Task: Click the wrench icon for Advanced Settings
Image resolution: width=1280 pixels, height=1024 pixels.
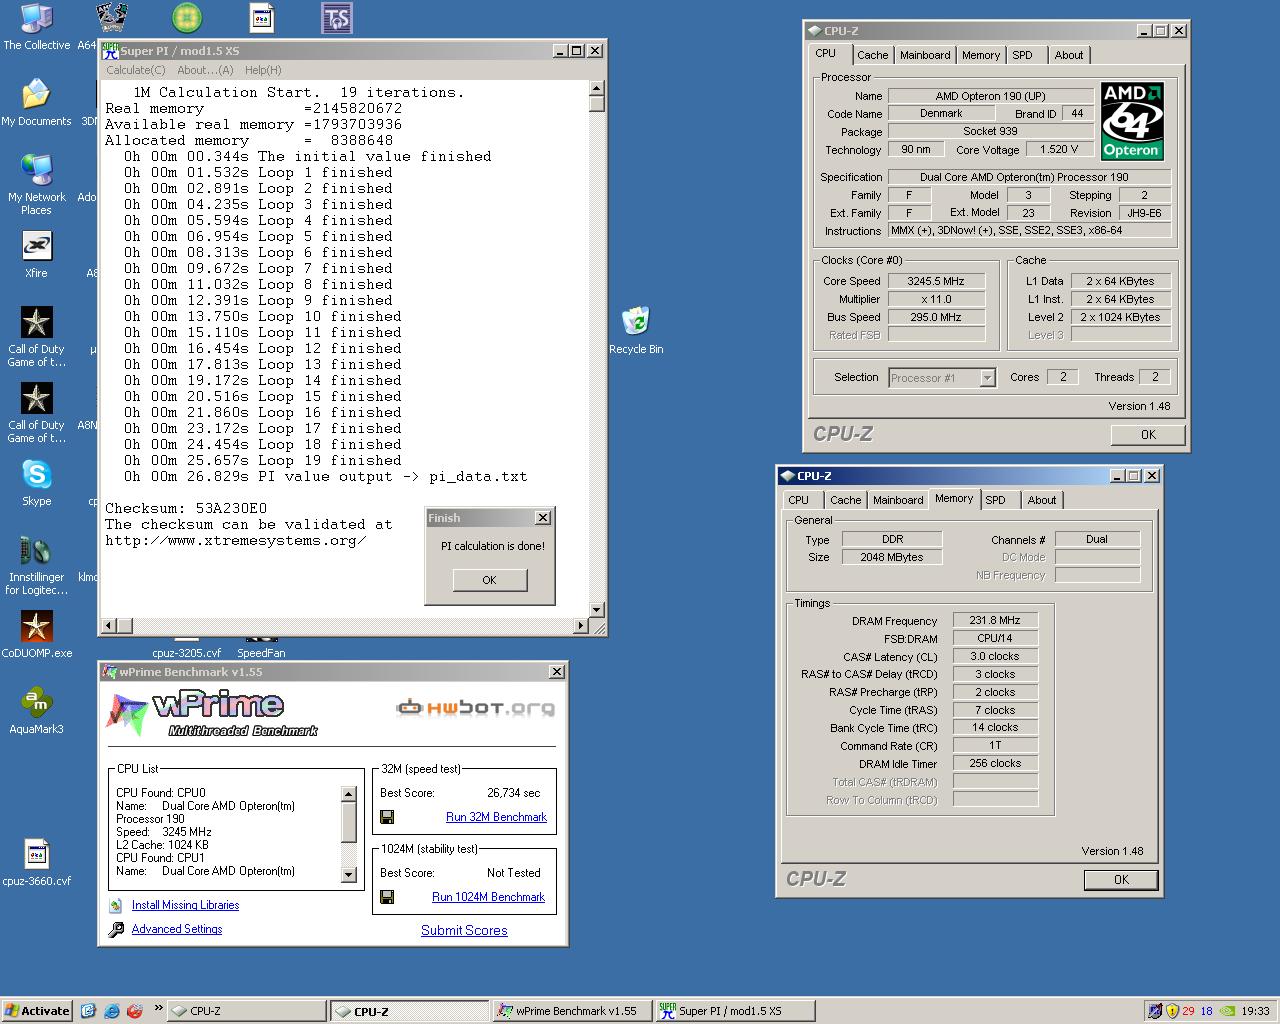Action: point(116,930)
